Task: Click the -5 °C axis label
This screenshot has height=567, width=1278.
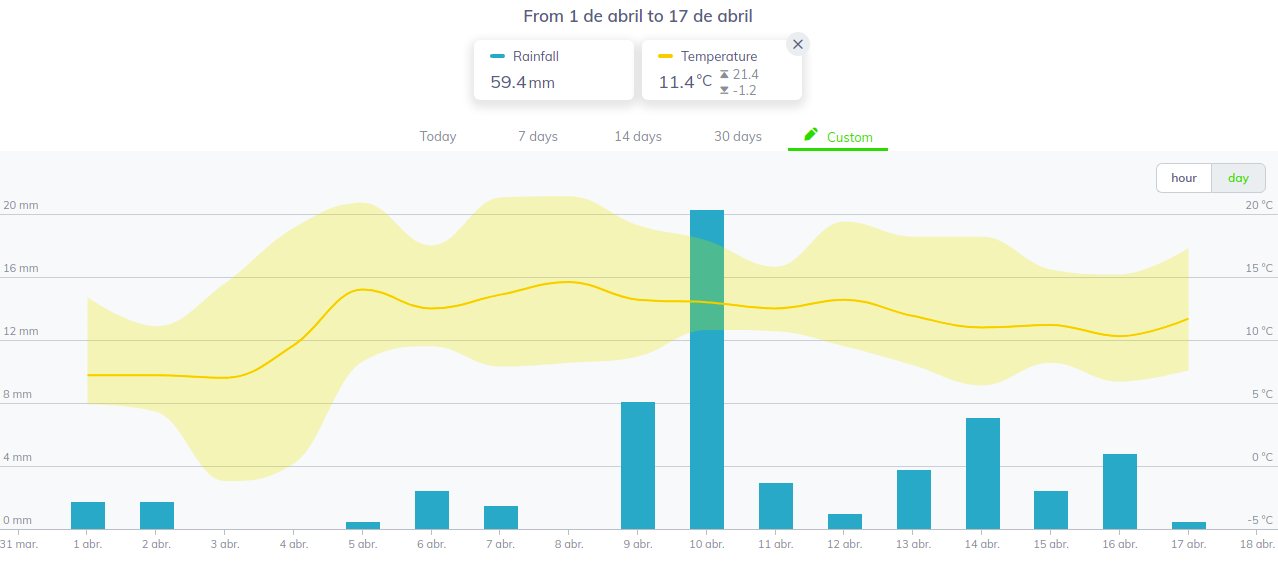Action: tap(1260, 520)
